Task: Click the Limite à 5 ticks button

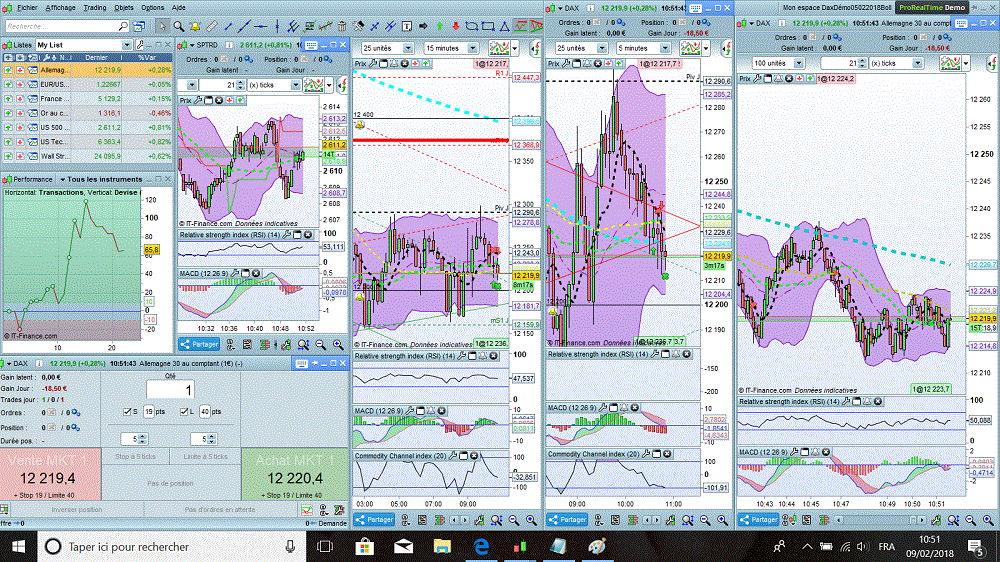Action: tap(205, 456)
